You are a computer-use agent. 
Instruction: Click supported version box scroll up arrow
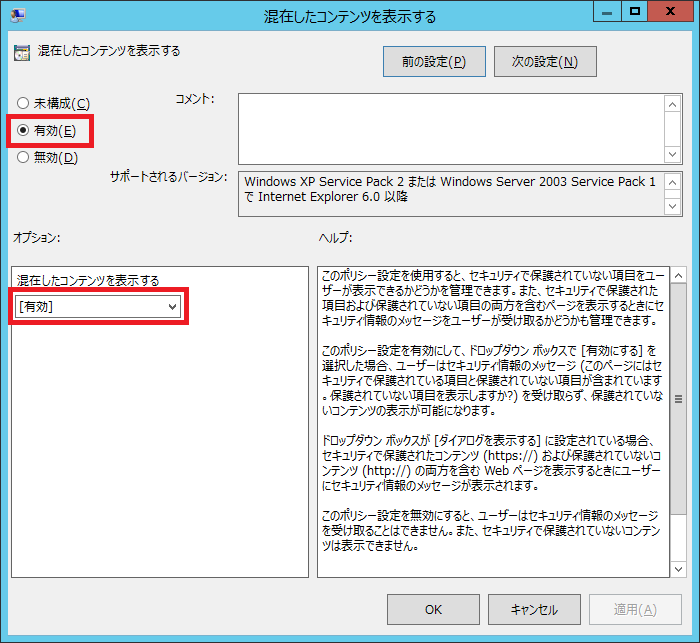(673, 182)
